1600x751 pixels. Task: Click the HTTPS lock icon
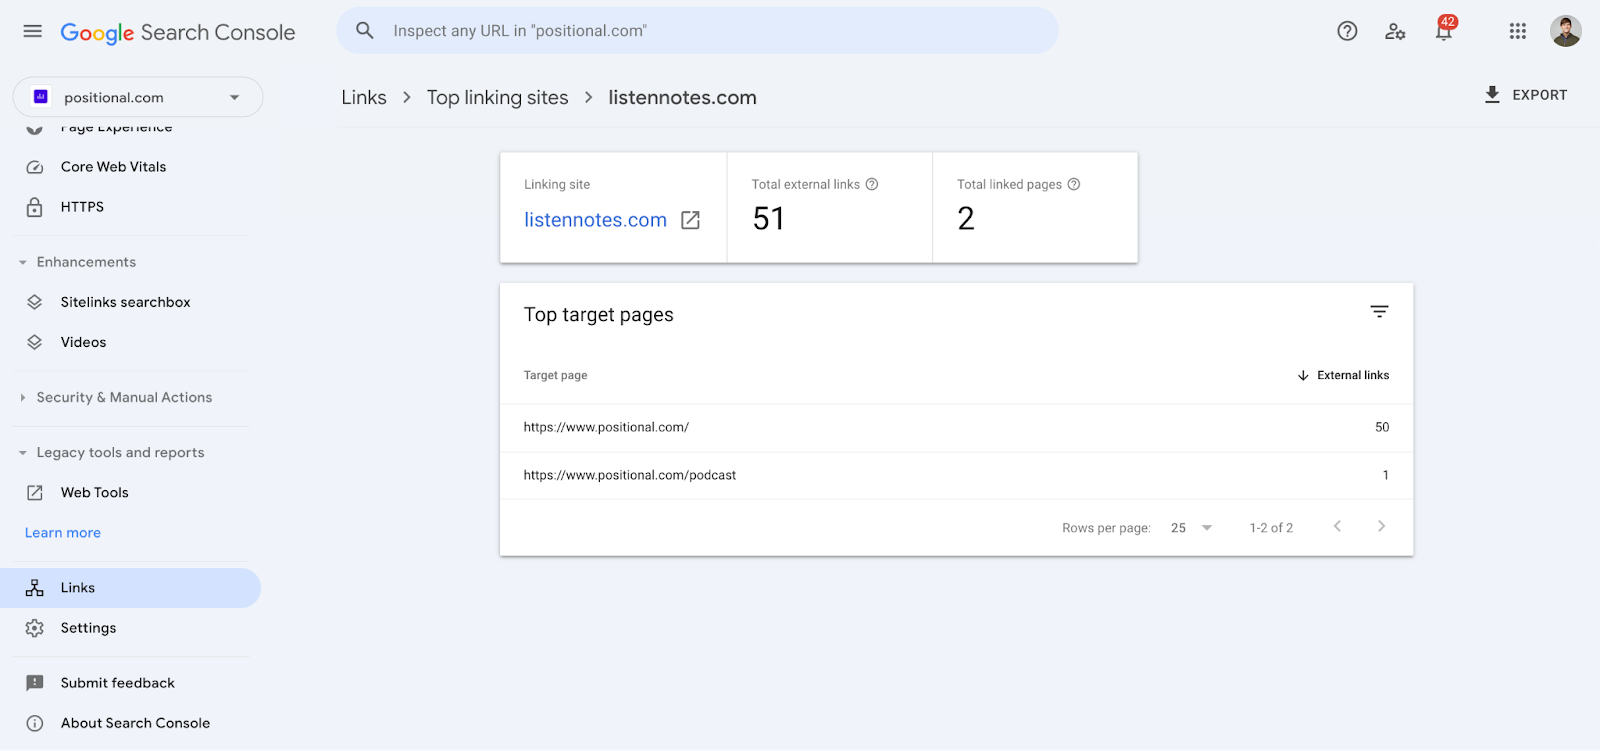pos(35,207)
